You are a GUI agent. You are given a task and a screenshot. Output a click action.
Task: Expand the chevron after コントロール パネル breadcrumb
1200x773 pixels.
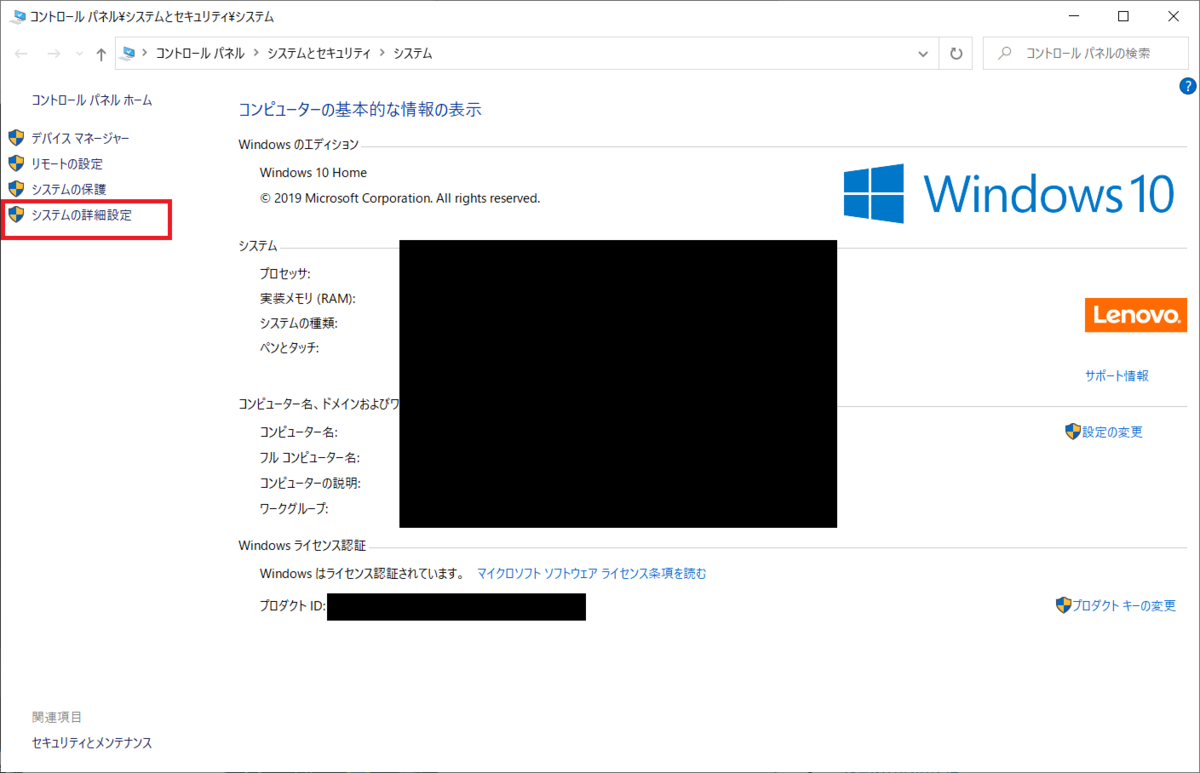(x=257, y=53)
